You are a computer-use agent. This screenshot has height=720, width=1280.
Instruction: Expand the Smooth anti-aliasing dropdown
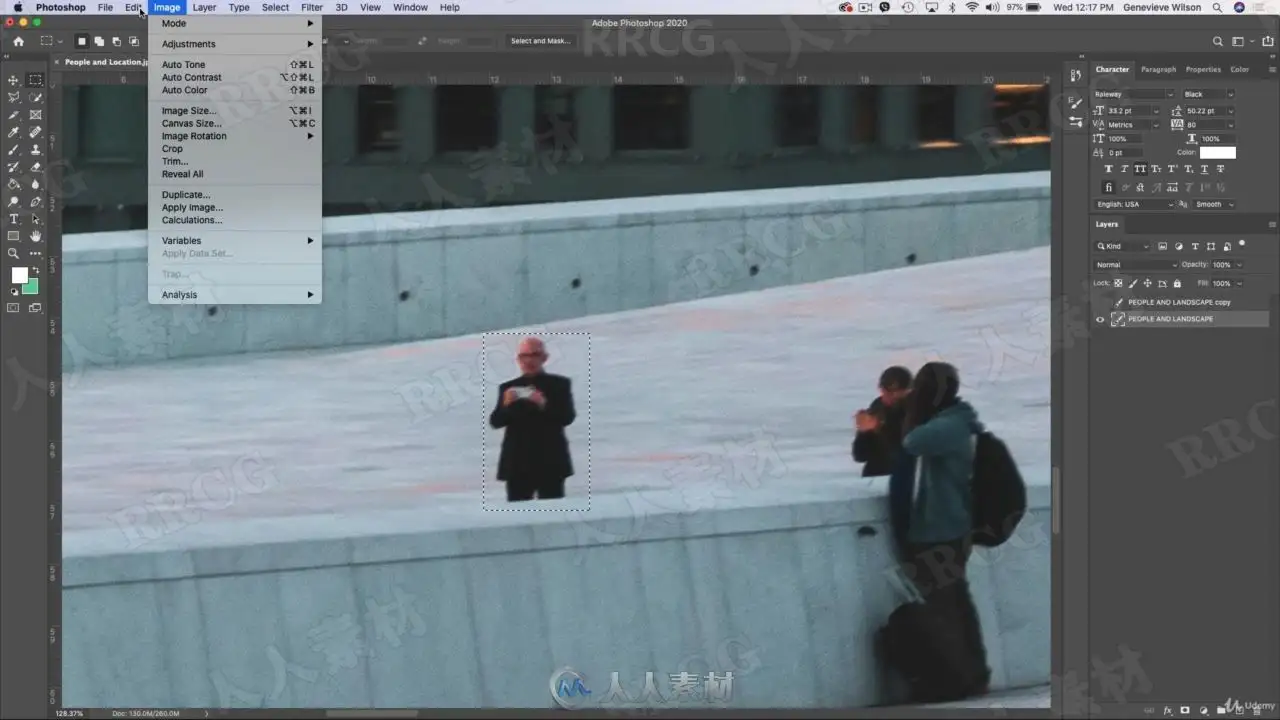[x=1214, y=204]
